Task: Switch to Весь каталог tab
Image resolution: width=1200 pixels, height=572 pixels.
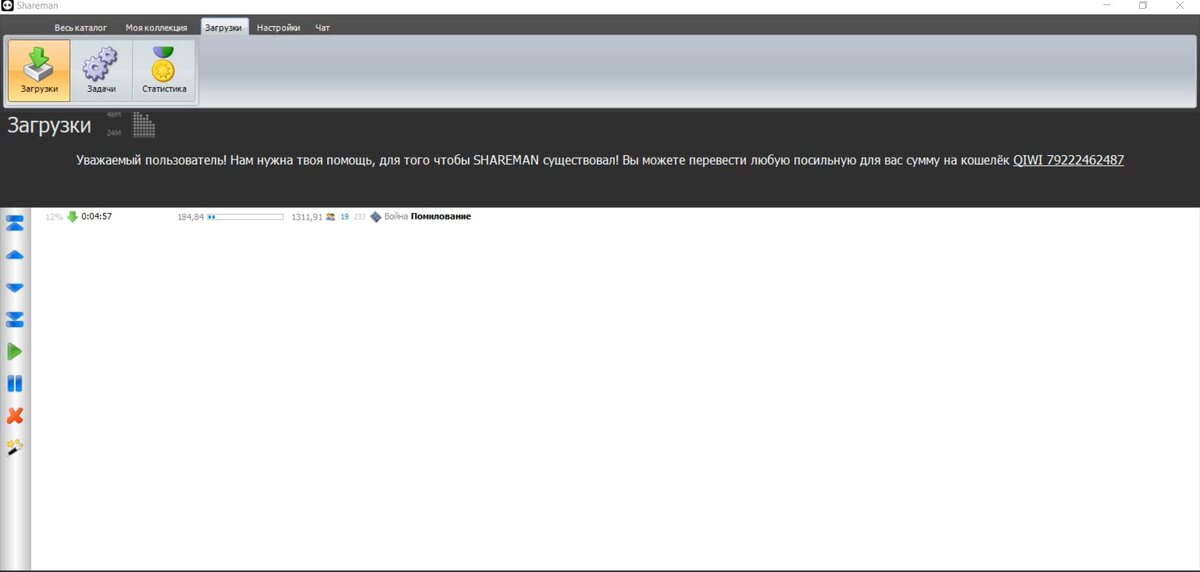Action: (81, 28)
